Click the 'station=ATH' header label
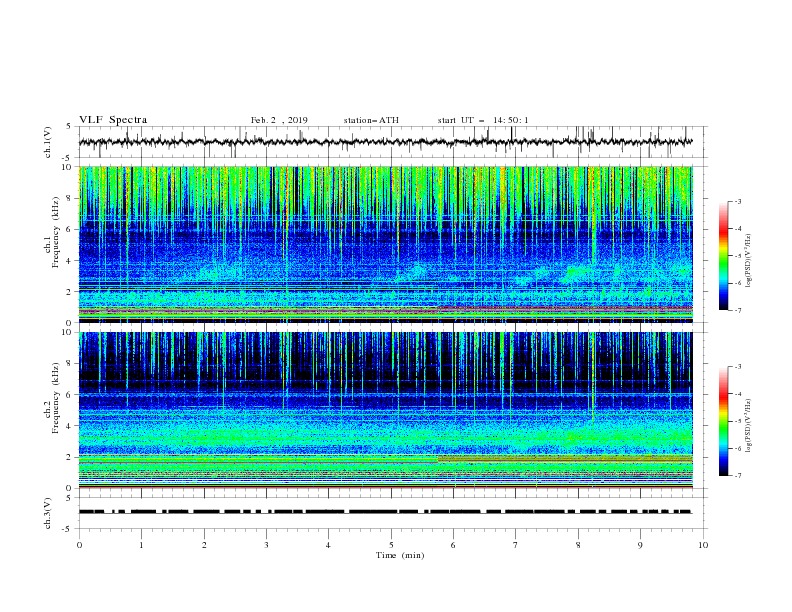Image resolution: width=792 pixels, height=612 pixels. point(371,120)
